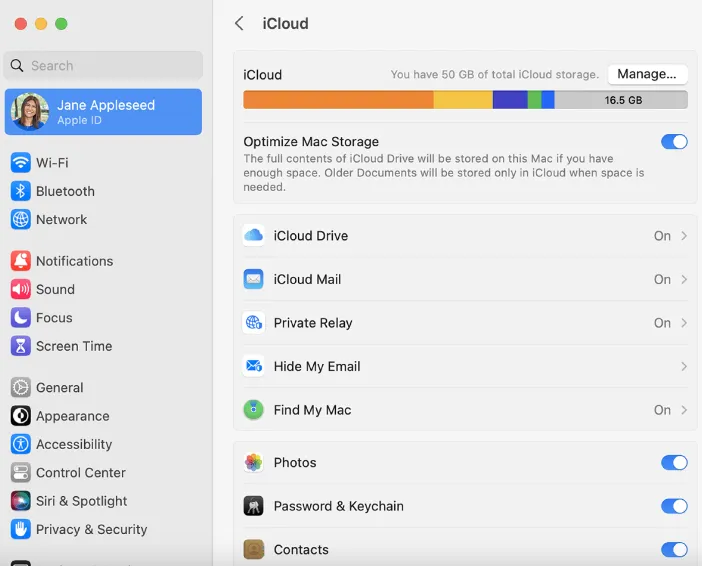Click the Password & Keychain keys icon
The height and width of the screenshot is (566, 702).
click(253, 506)
